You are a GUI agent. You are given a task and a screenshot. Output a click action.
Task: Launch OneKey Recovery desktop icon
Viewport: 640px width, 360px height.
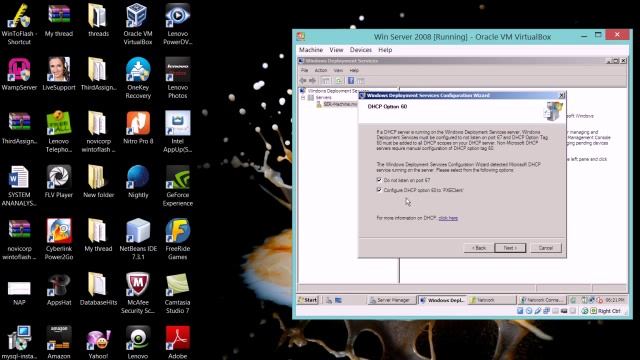click(138, 78)
